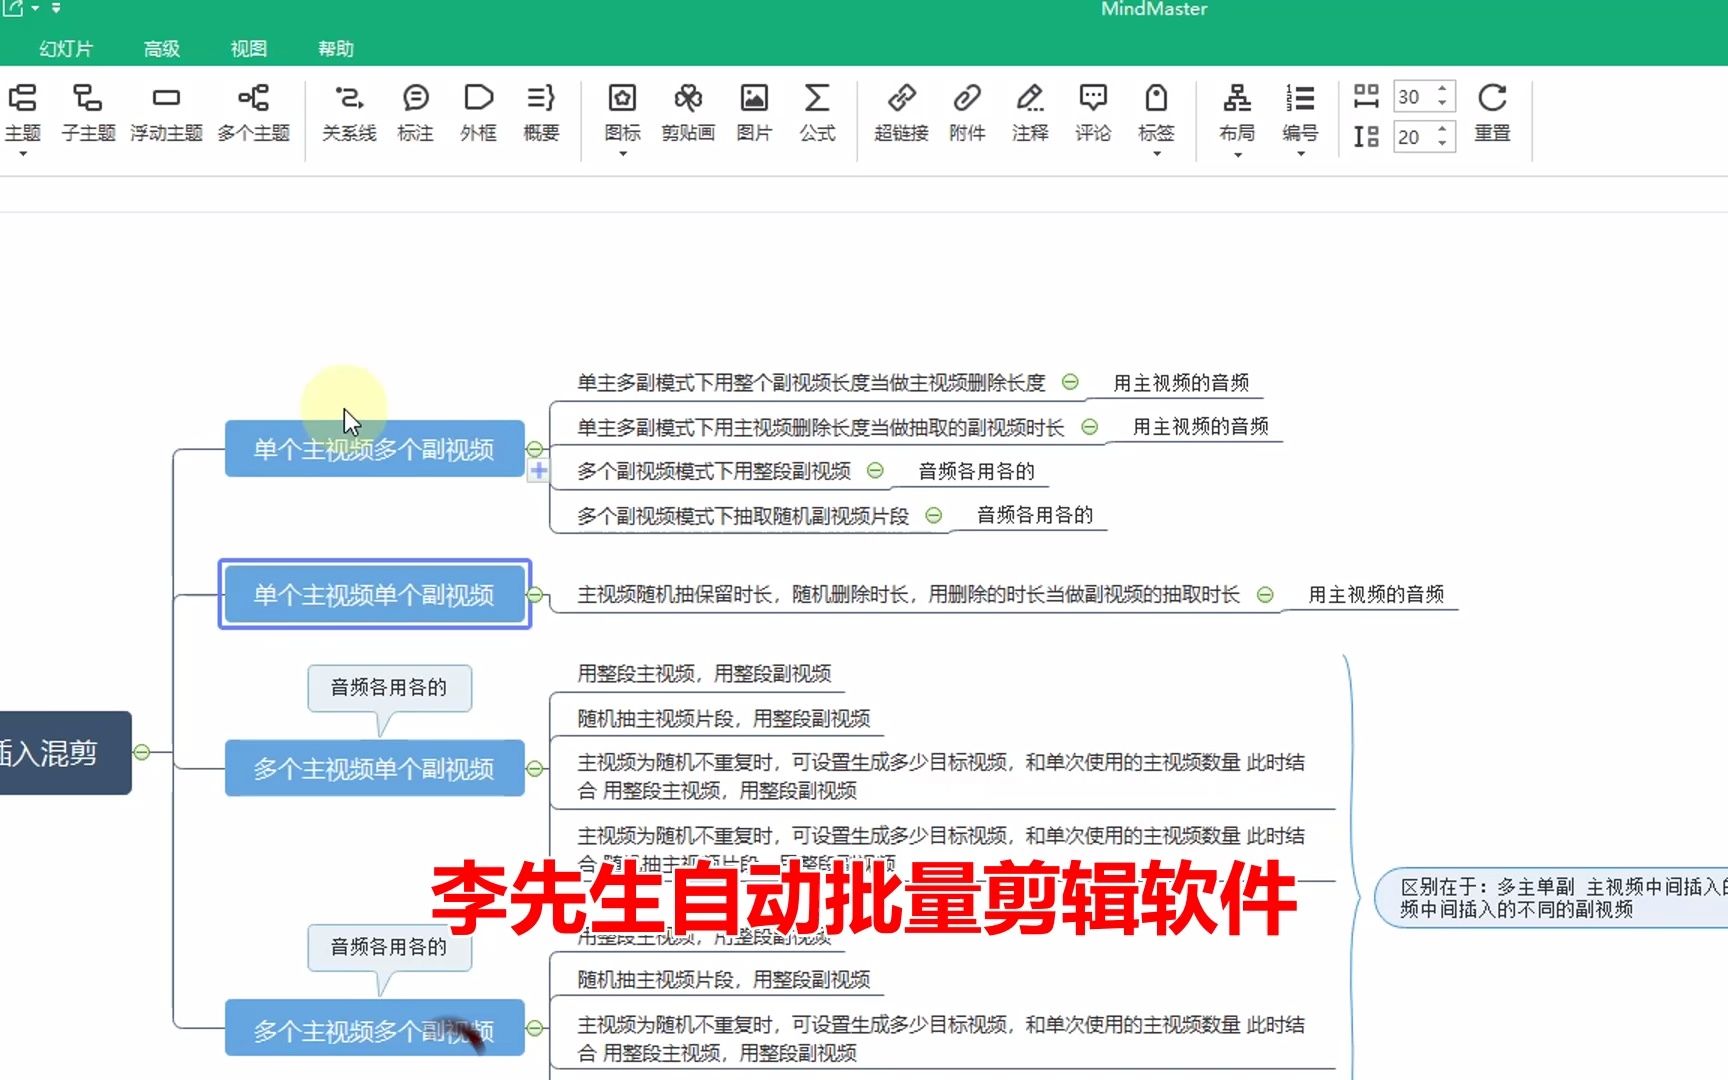
Task: Select the 音频各用各的 callout above 多个主视频单个副视频
Action: pos(389,688)
